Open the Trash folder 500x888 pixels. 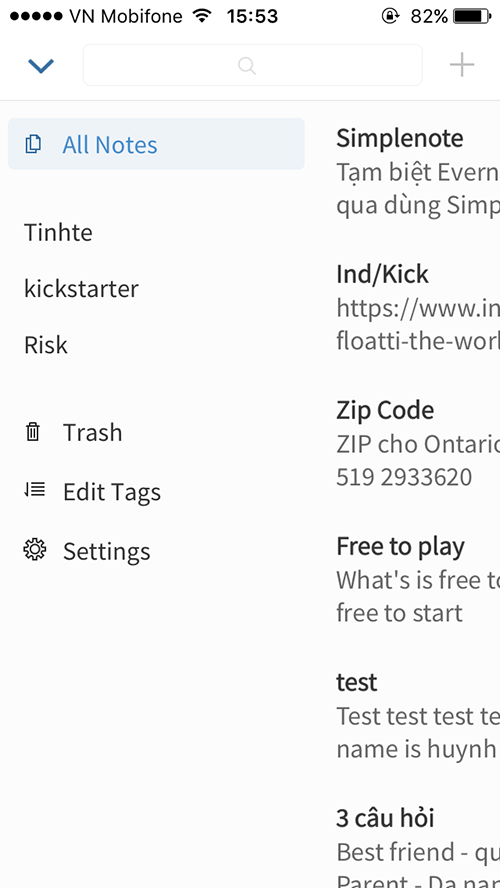click(92, 432)
